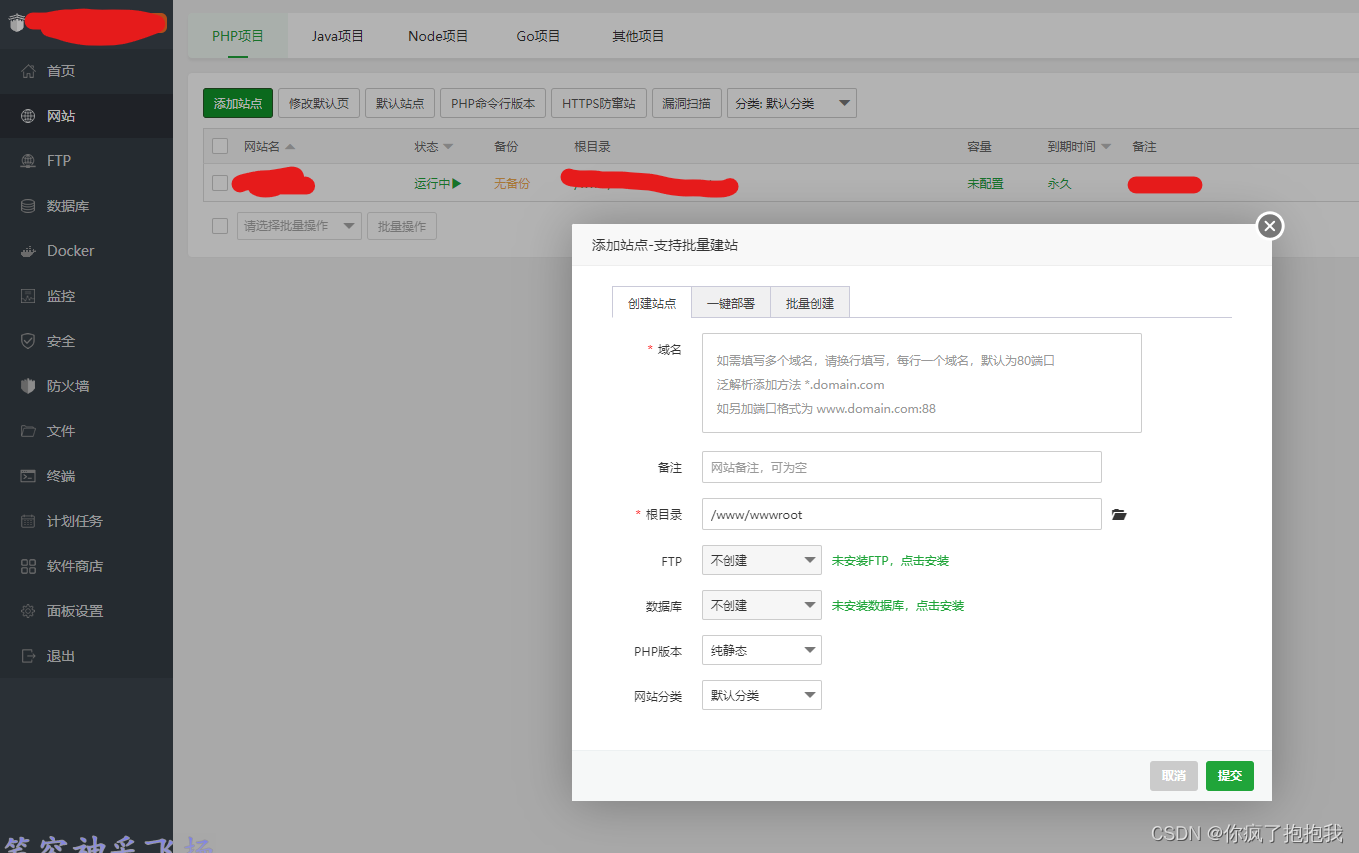This screenshot has width=1359, height=853.
Task: Open the 数据库 不创建 dropdown
Action: 762,606
